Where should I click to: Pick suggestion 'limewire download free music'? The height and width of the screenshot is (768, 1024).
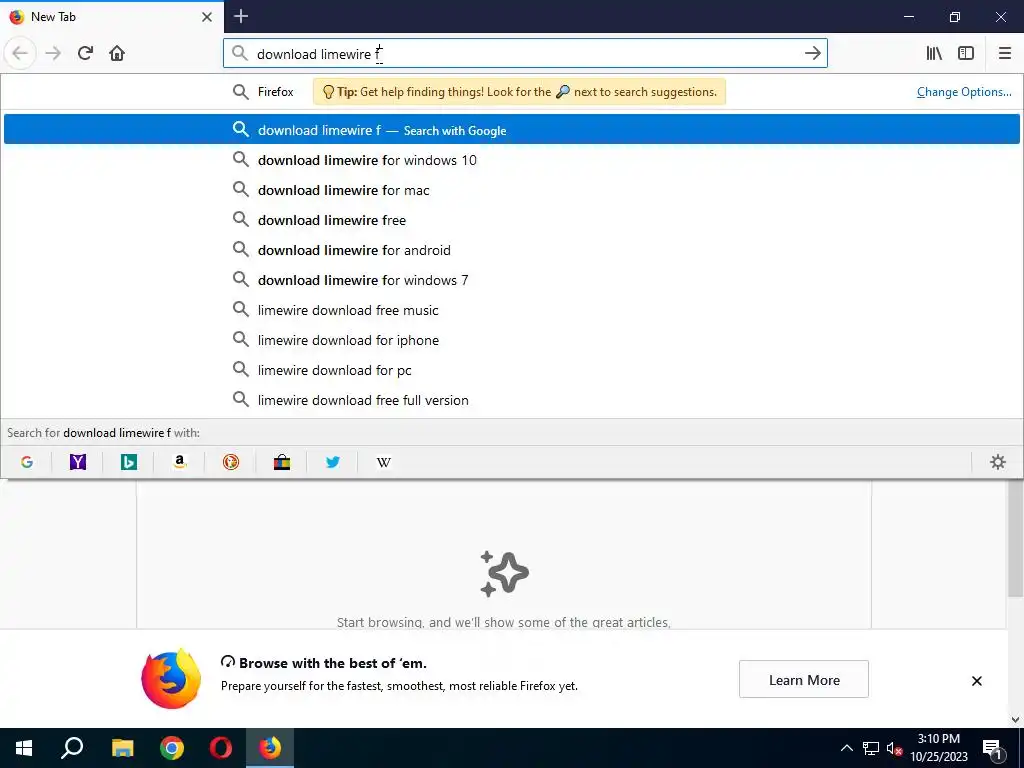point(511,310)
